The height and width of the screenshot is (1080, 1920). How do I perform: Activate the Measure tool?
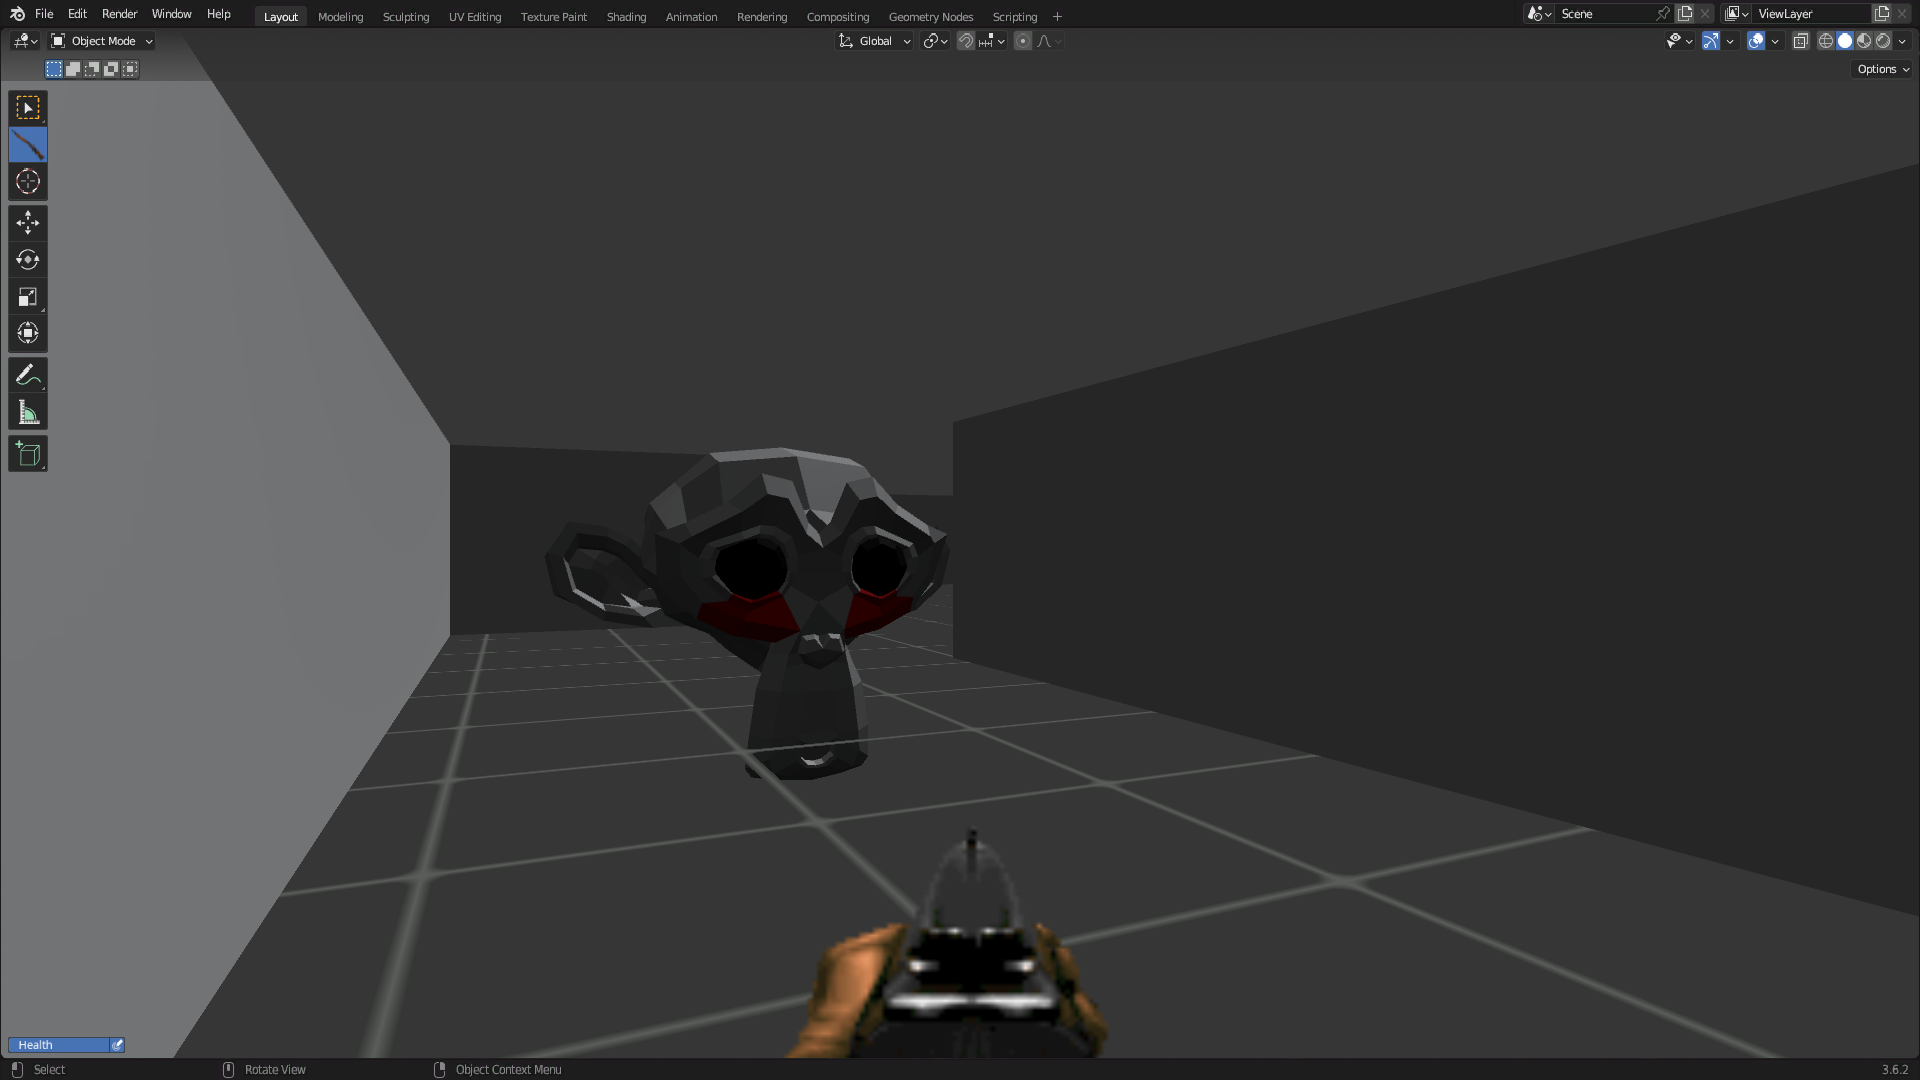28,413
